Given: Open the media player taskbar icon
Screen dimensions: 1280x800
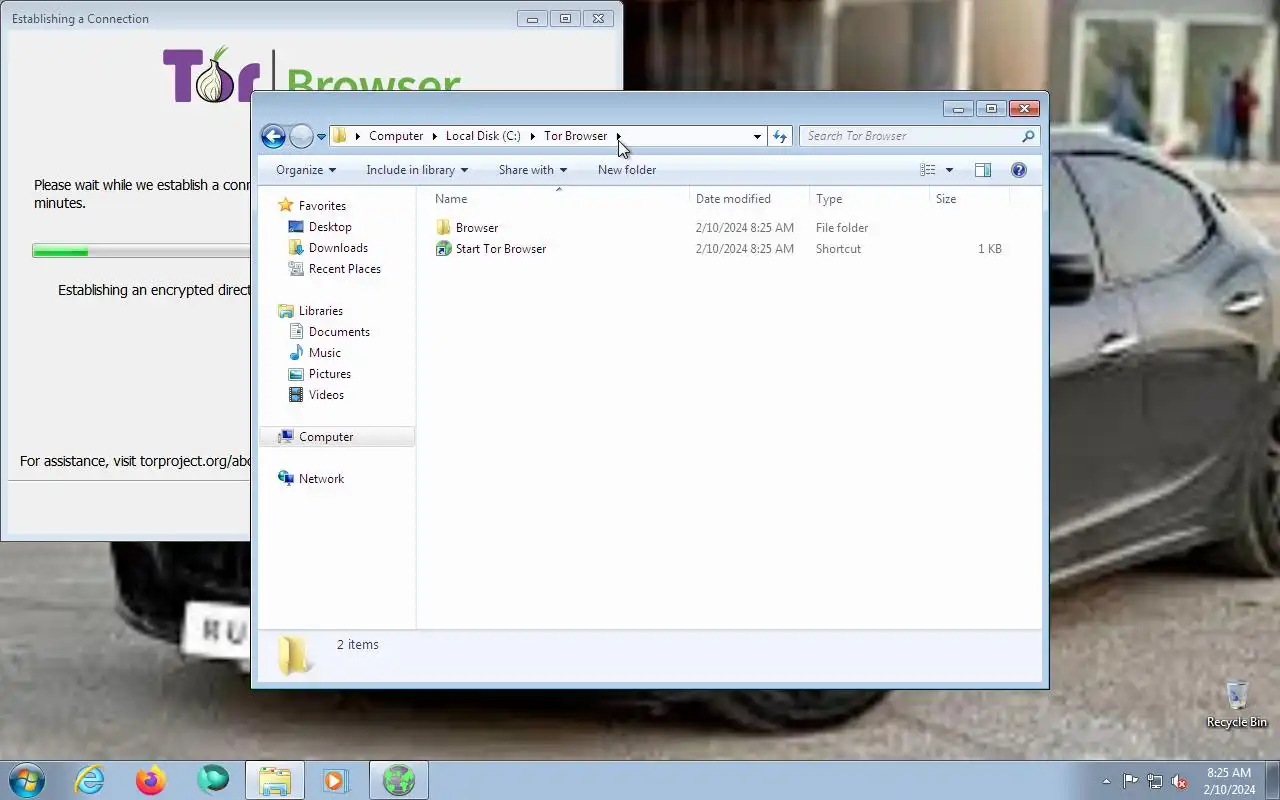Looking at the screenshot, I should [336, 780].
